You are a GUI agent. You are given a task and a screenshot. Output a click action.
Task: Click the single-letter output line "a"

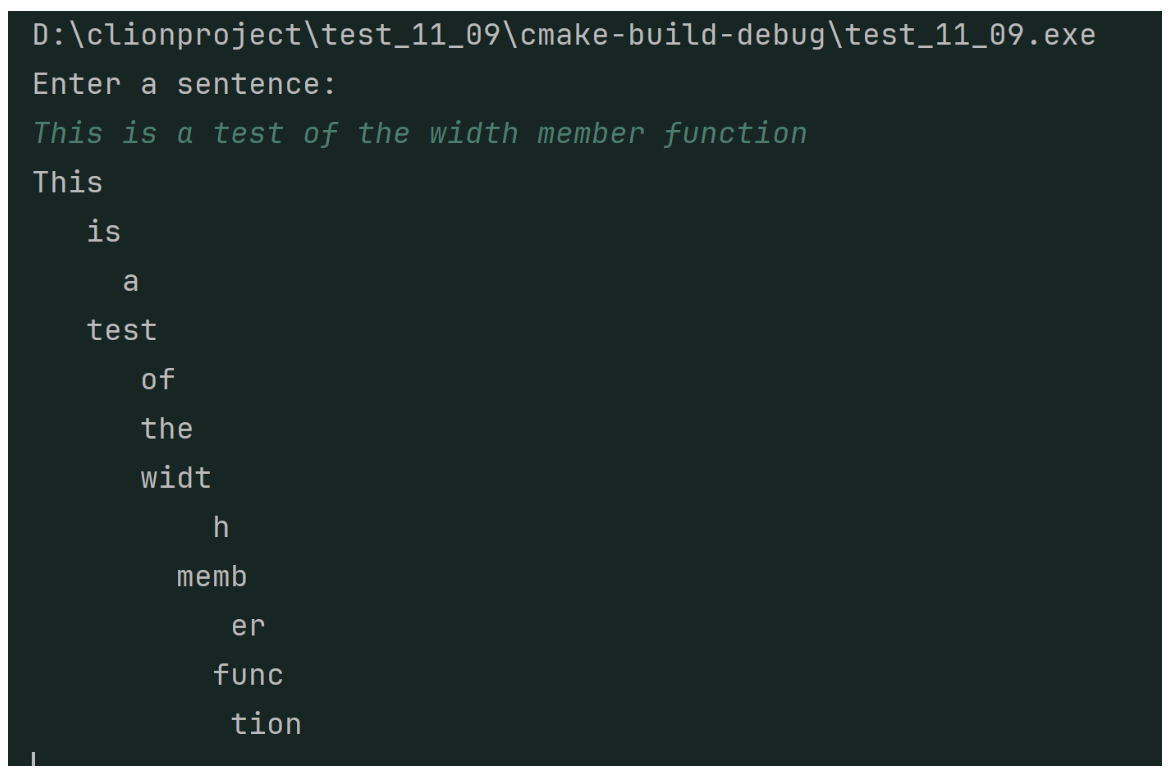[130, 282]
